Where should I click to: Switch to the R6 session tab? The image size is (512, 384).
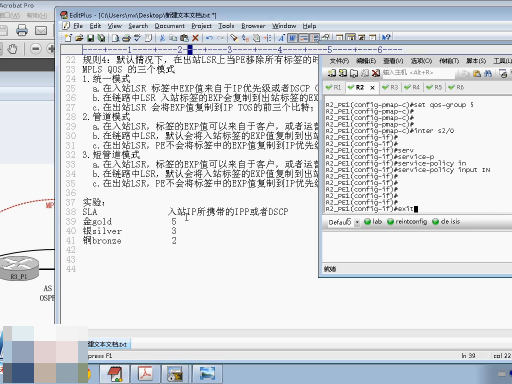tap(456, 87)
